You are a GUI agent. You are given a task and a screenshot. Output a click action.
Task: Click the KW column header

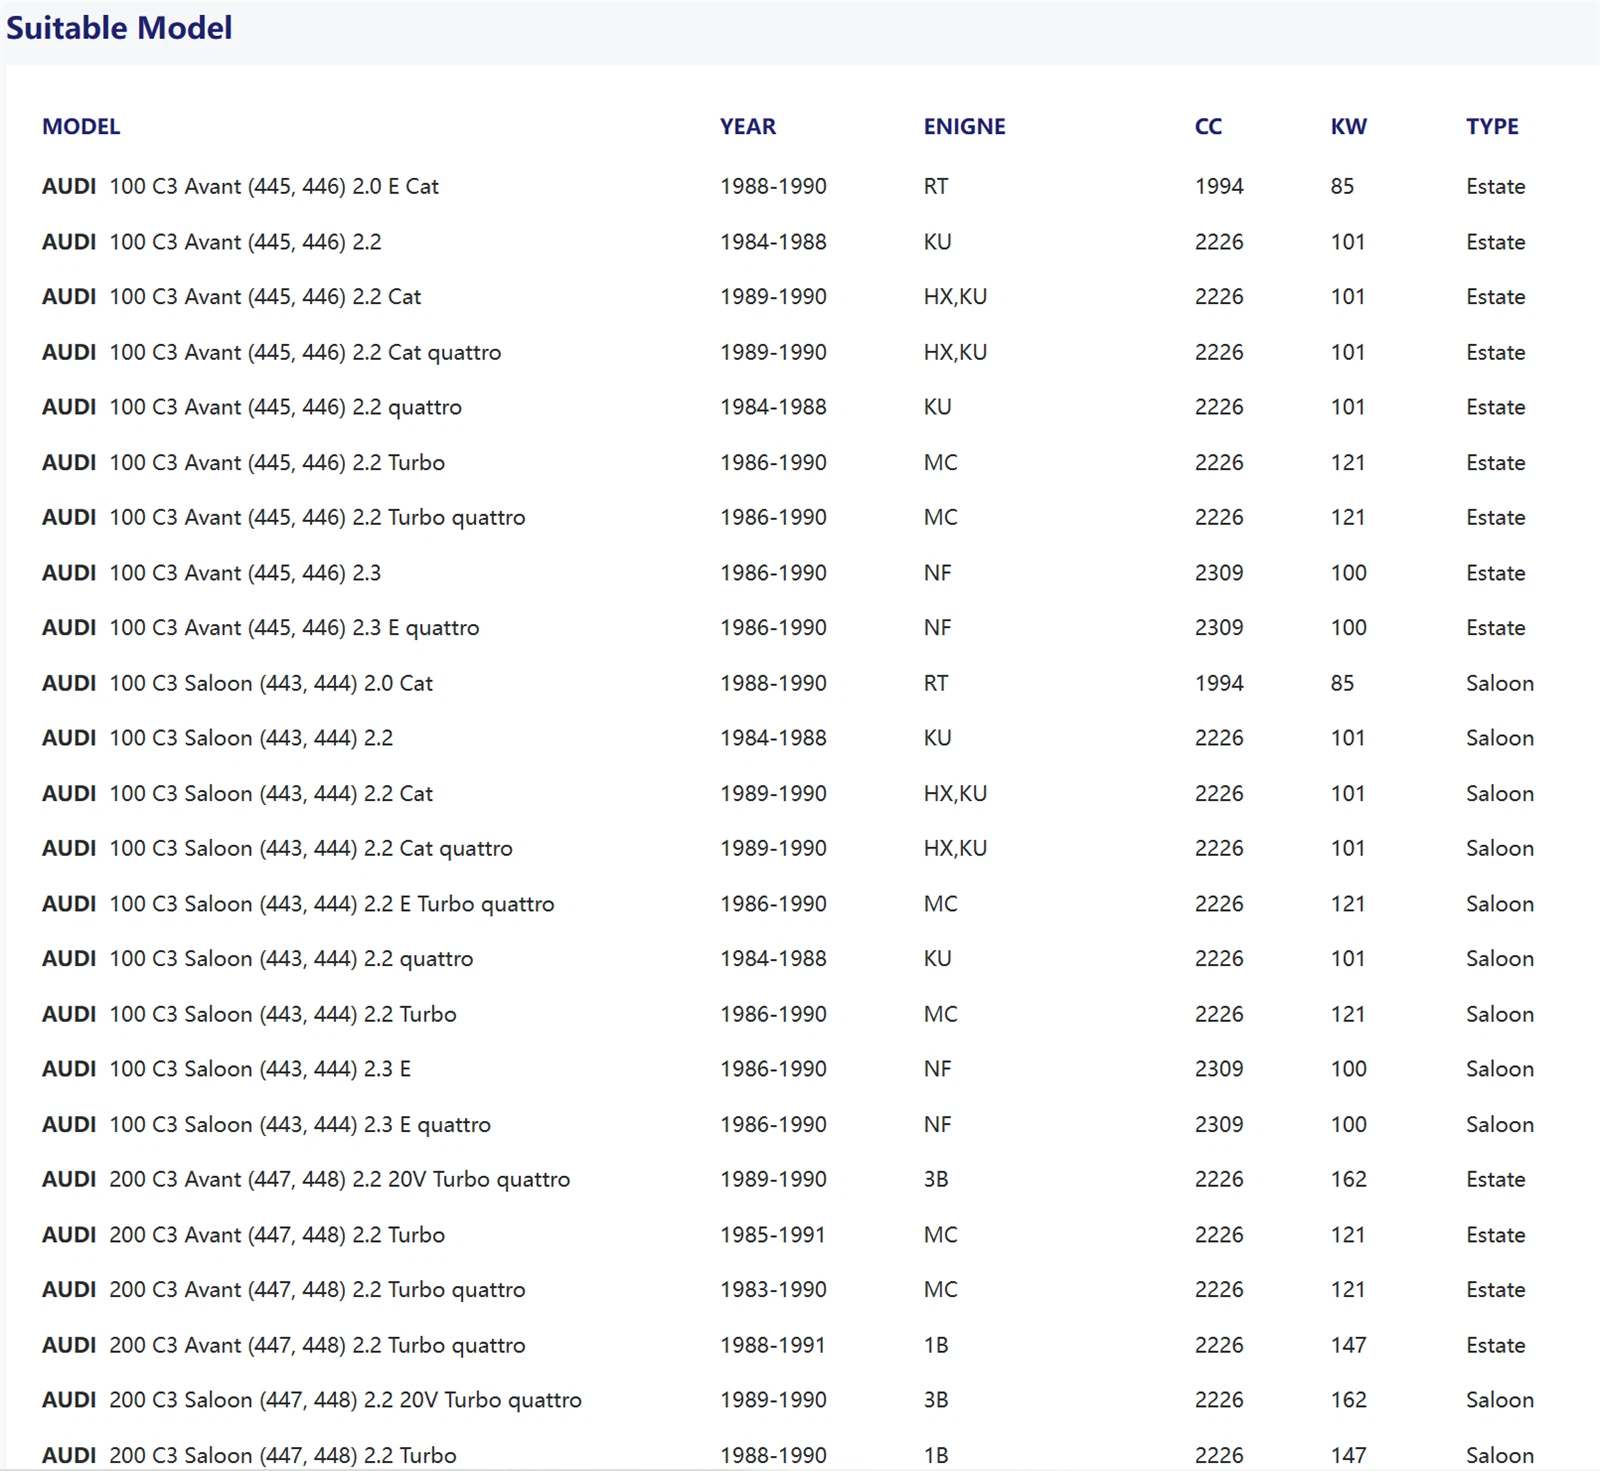[x=1348, y=126]
